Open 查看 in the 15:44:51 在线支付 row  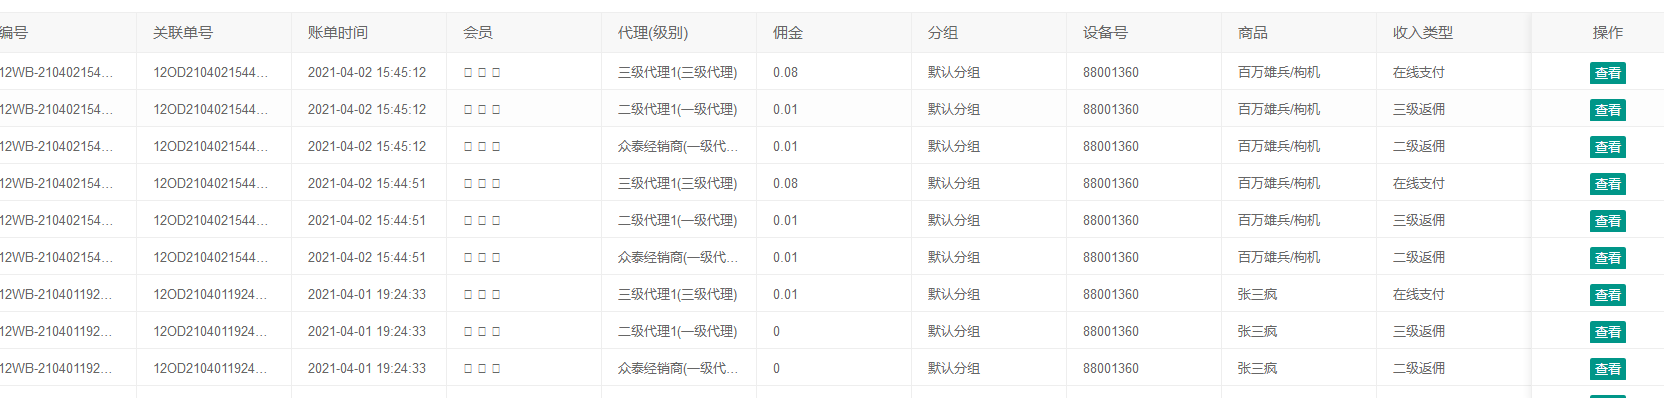tap(1607, 184)
